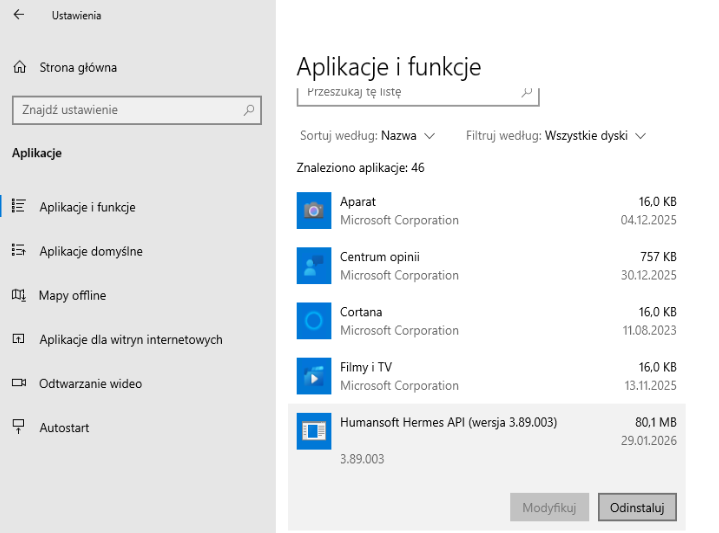719x533 pixels.
Task: Click the Strona główna home icon
Action: [19, 68]
